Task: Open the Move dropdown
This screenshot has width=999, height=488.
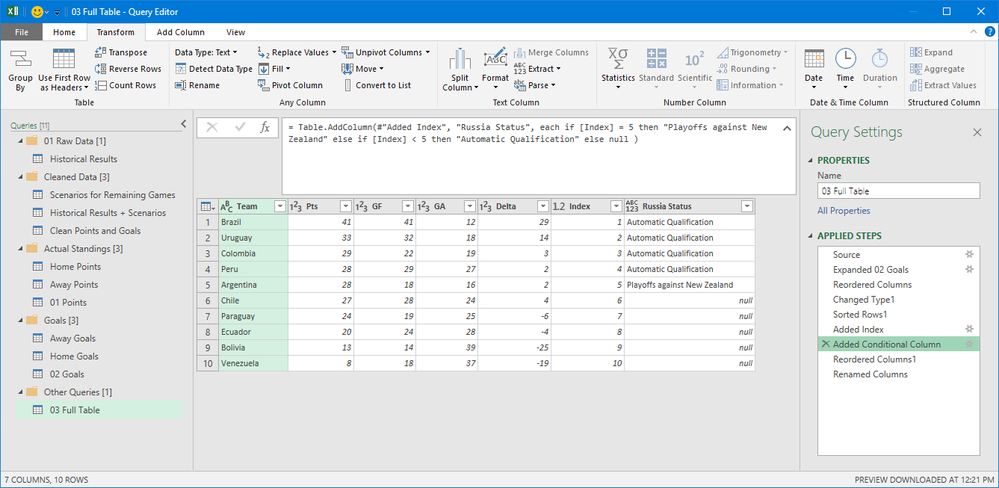Action: pyautogui.click(x=363, y=69)
